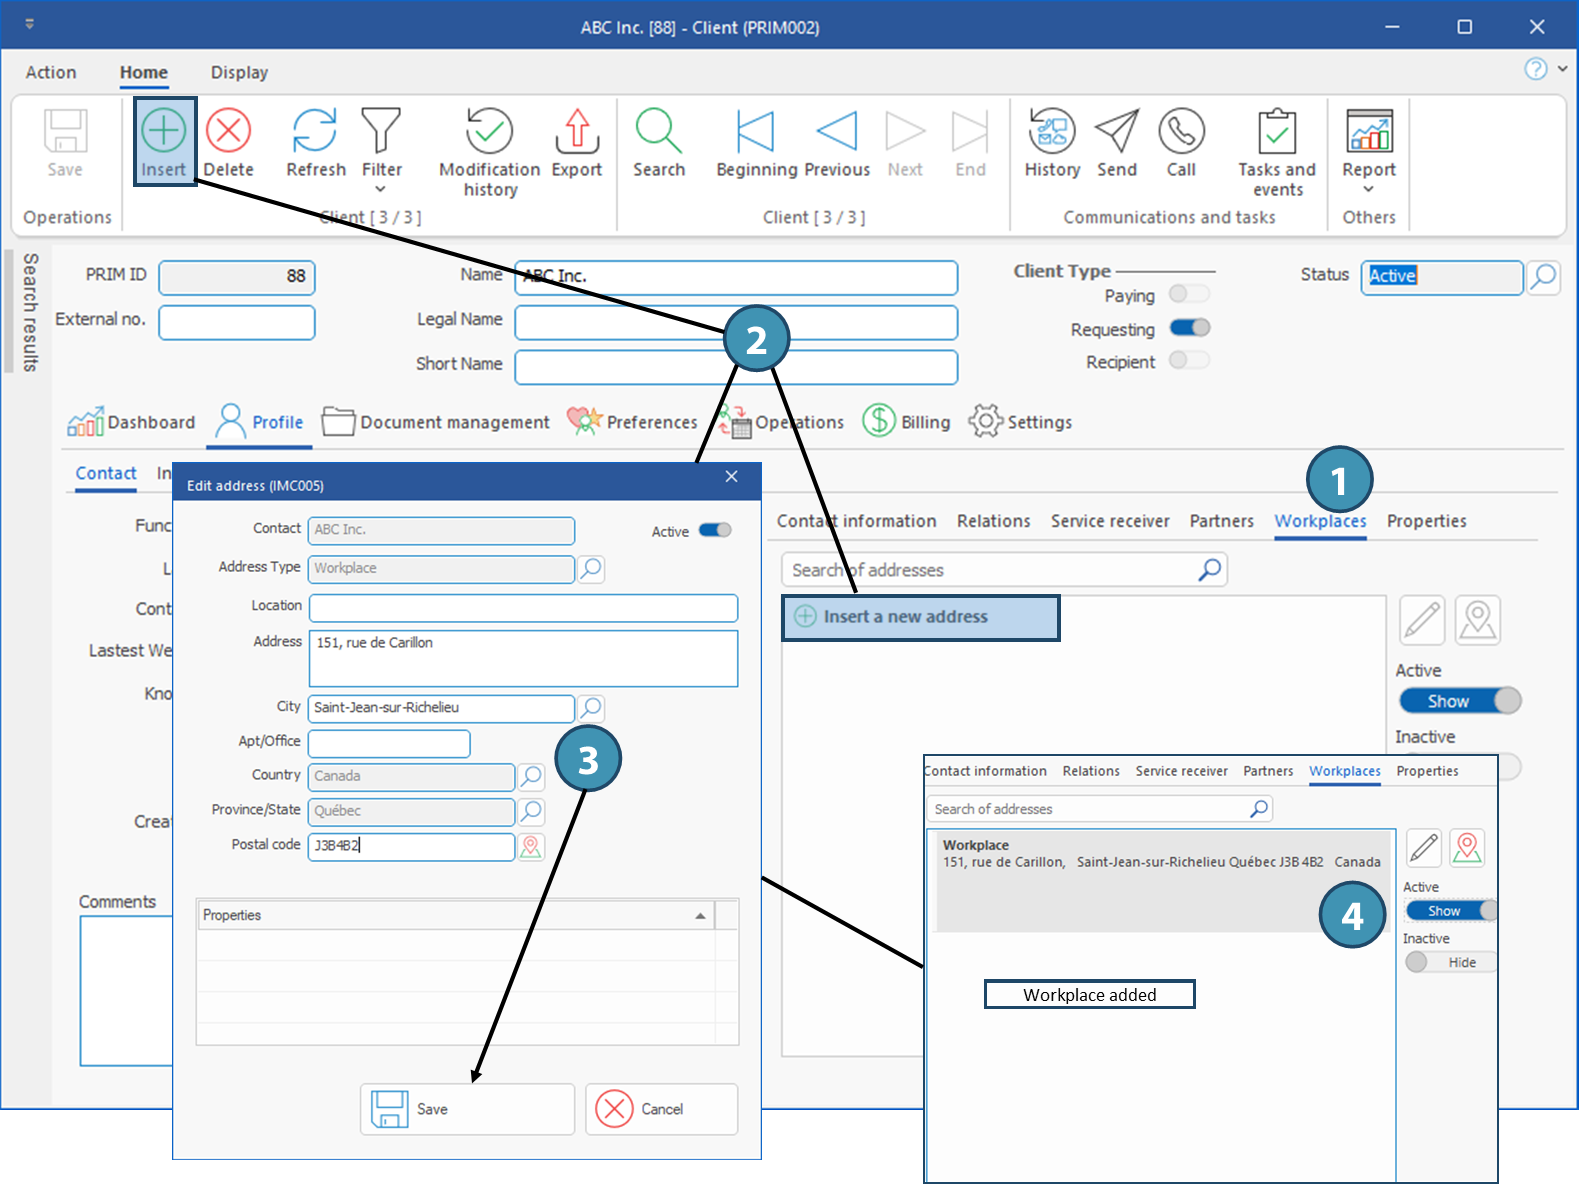This screenshot has height=1184, width=1579.
Task: Open the Billing tab
Action: pos(907,422)
